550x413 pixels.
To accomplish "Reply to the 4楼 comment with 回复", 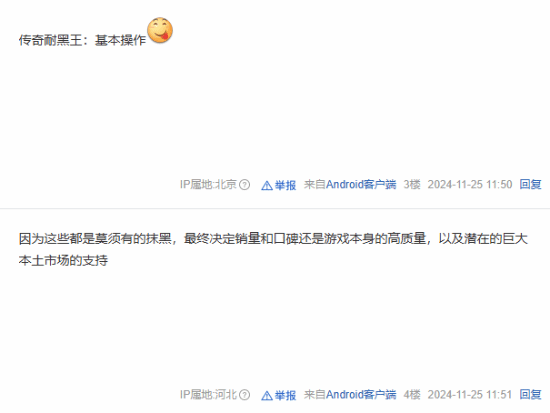I will [530, 394].
